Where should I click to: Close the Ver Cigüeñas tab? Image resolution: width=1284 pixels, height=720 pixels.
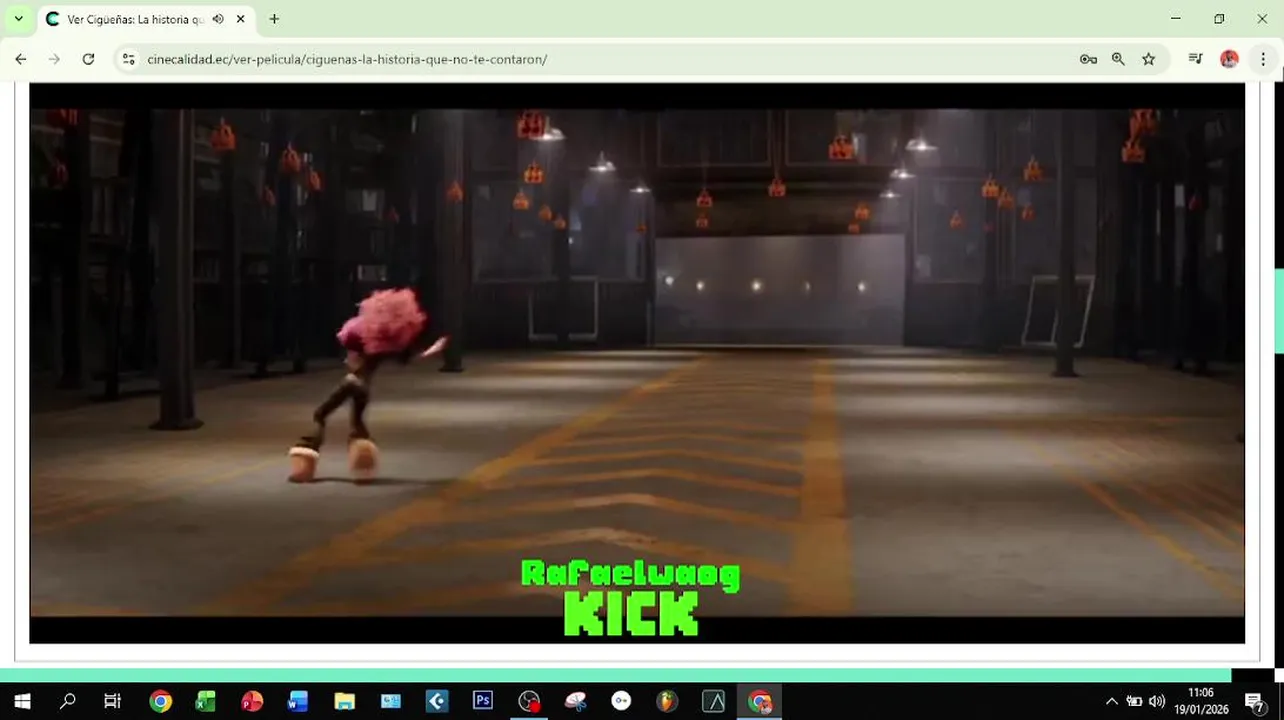tap(241, 19)
